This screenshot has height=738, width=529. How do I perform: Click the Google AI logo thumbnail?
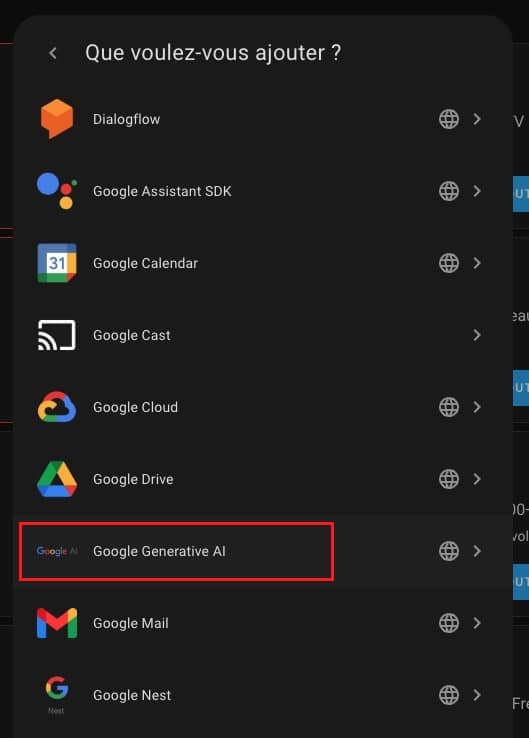(x=57, y=551)
